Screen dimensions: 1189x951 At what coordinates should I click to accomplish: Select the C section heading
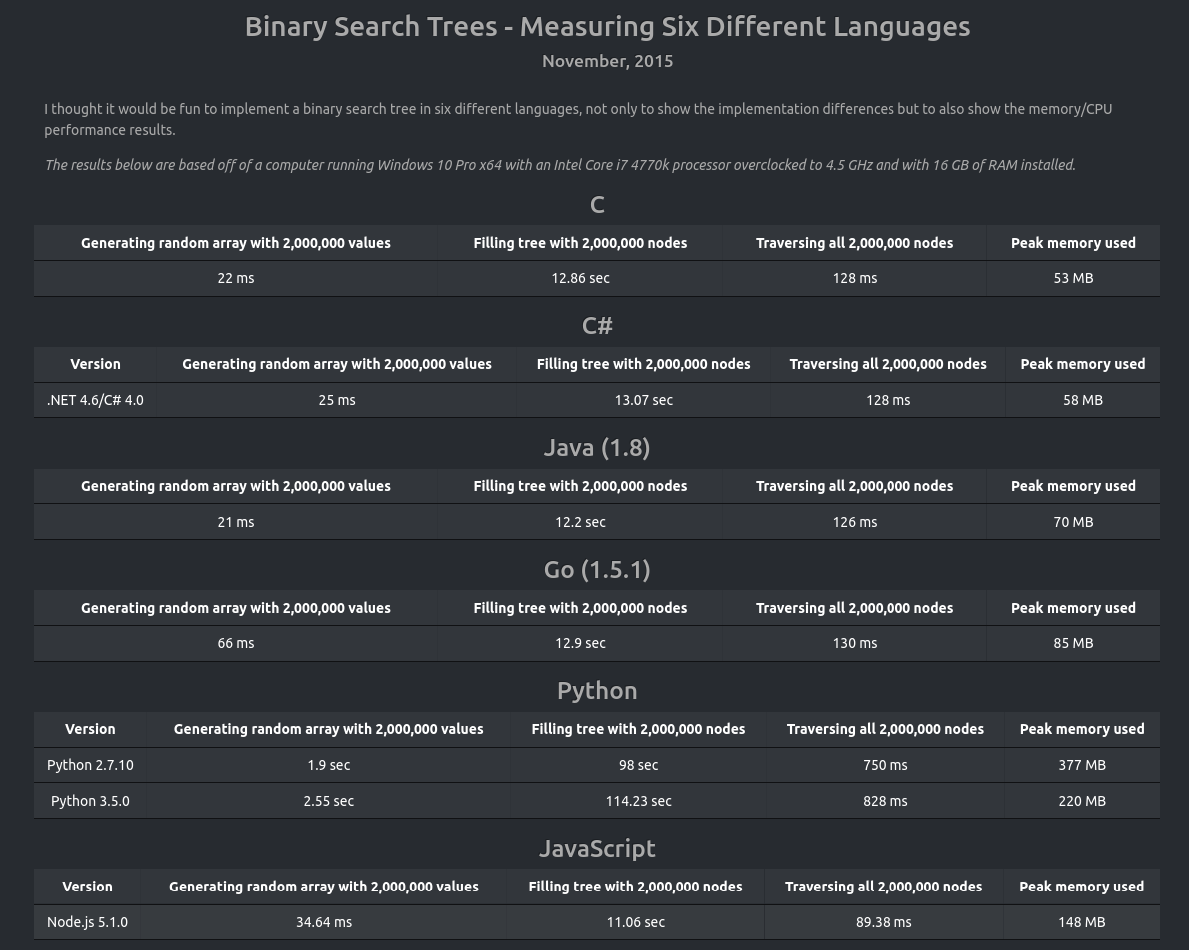point(597,205)
